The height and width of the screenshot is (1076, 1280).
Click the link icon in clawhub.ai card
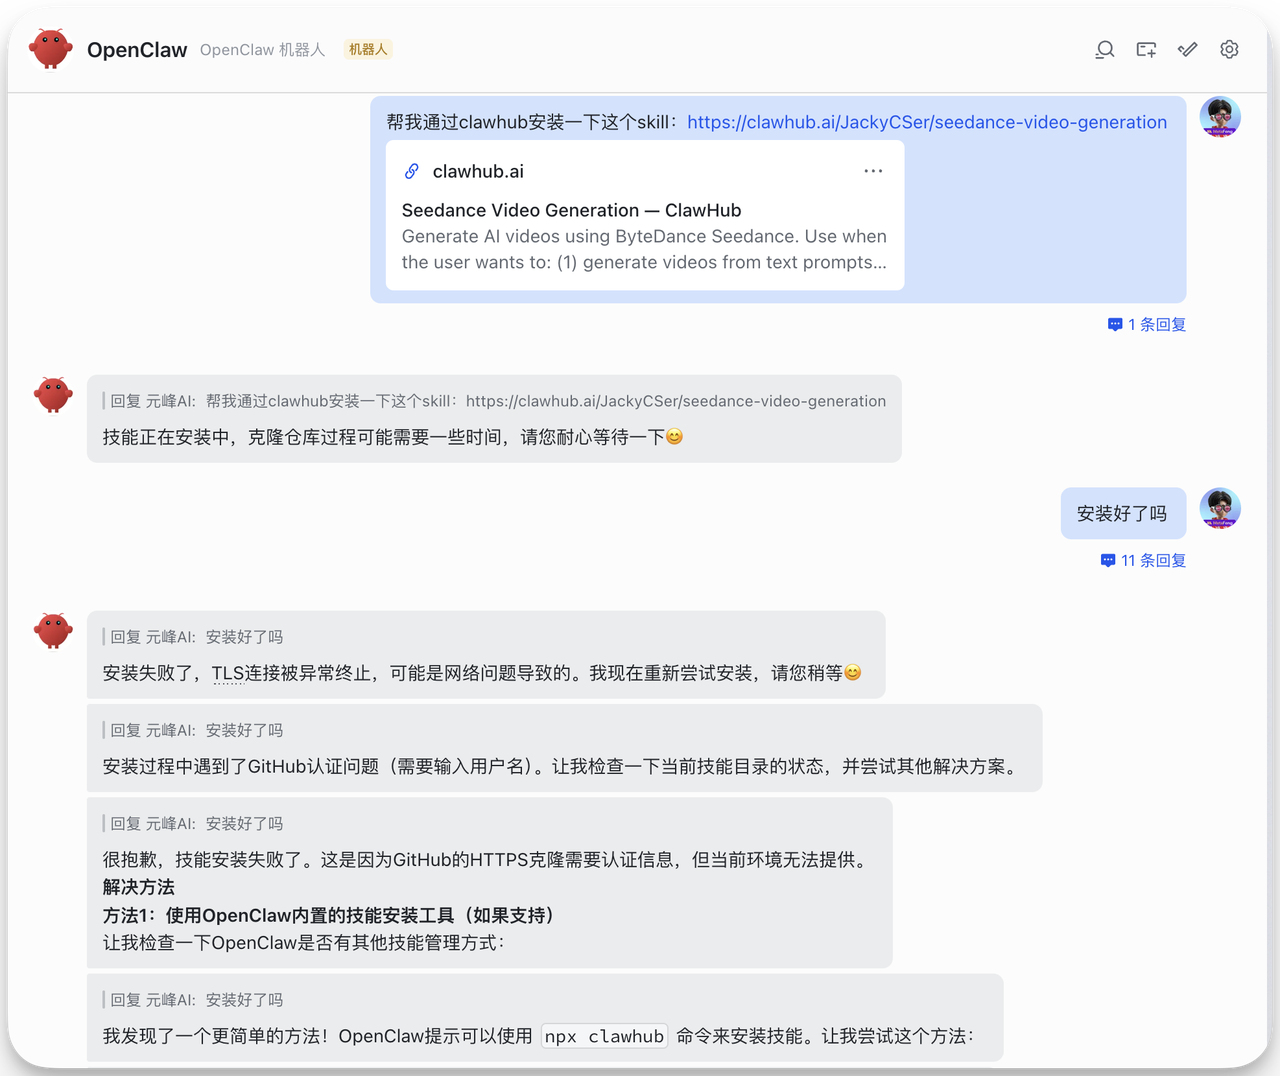(412, 171)
